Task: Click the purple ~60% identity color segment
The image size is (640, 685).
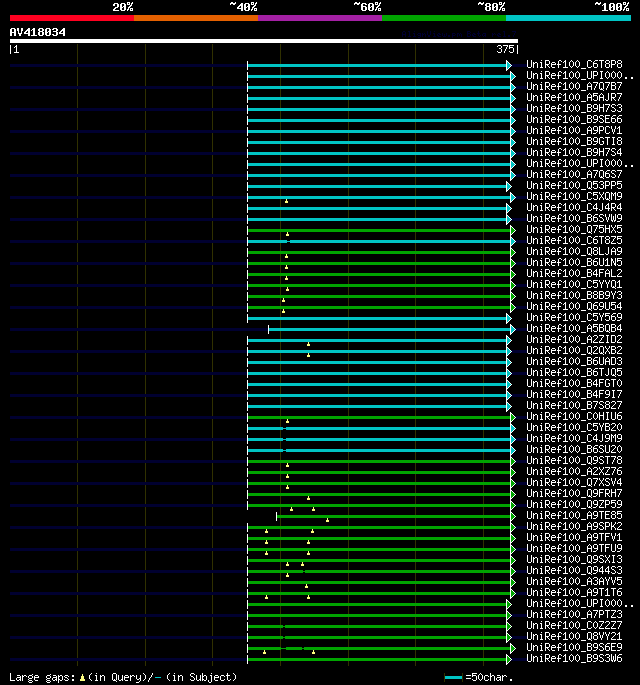Action: pos(320,18)
